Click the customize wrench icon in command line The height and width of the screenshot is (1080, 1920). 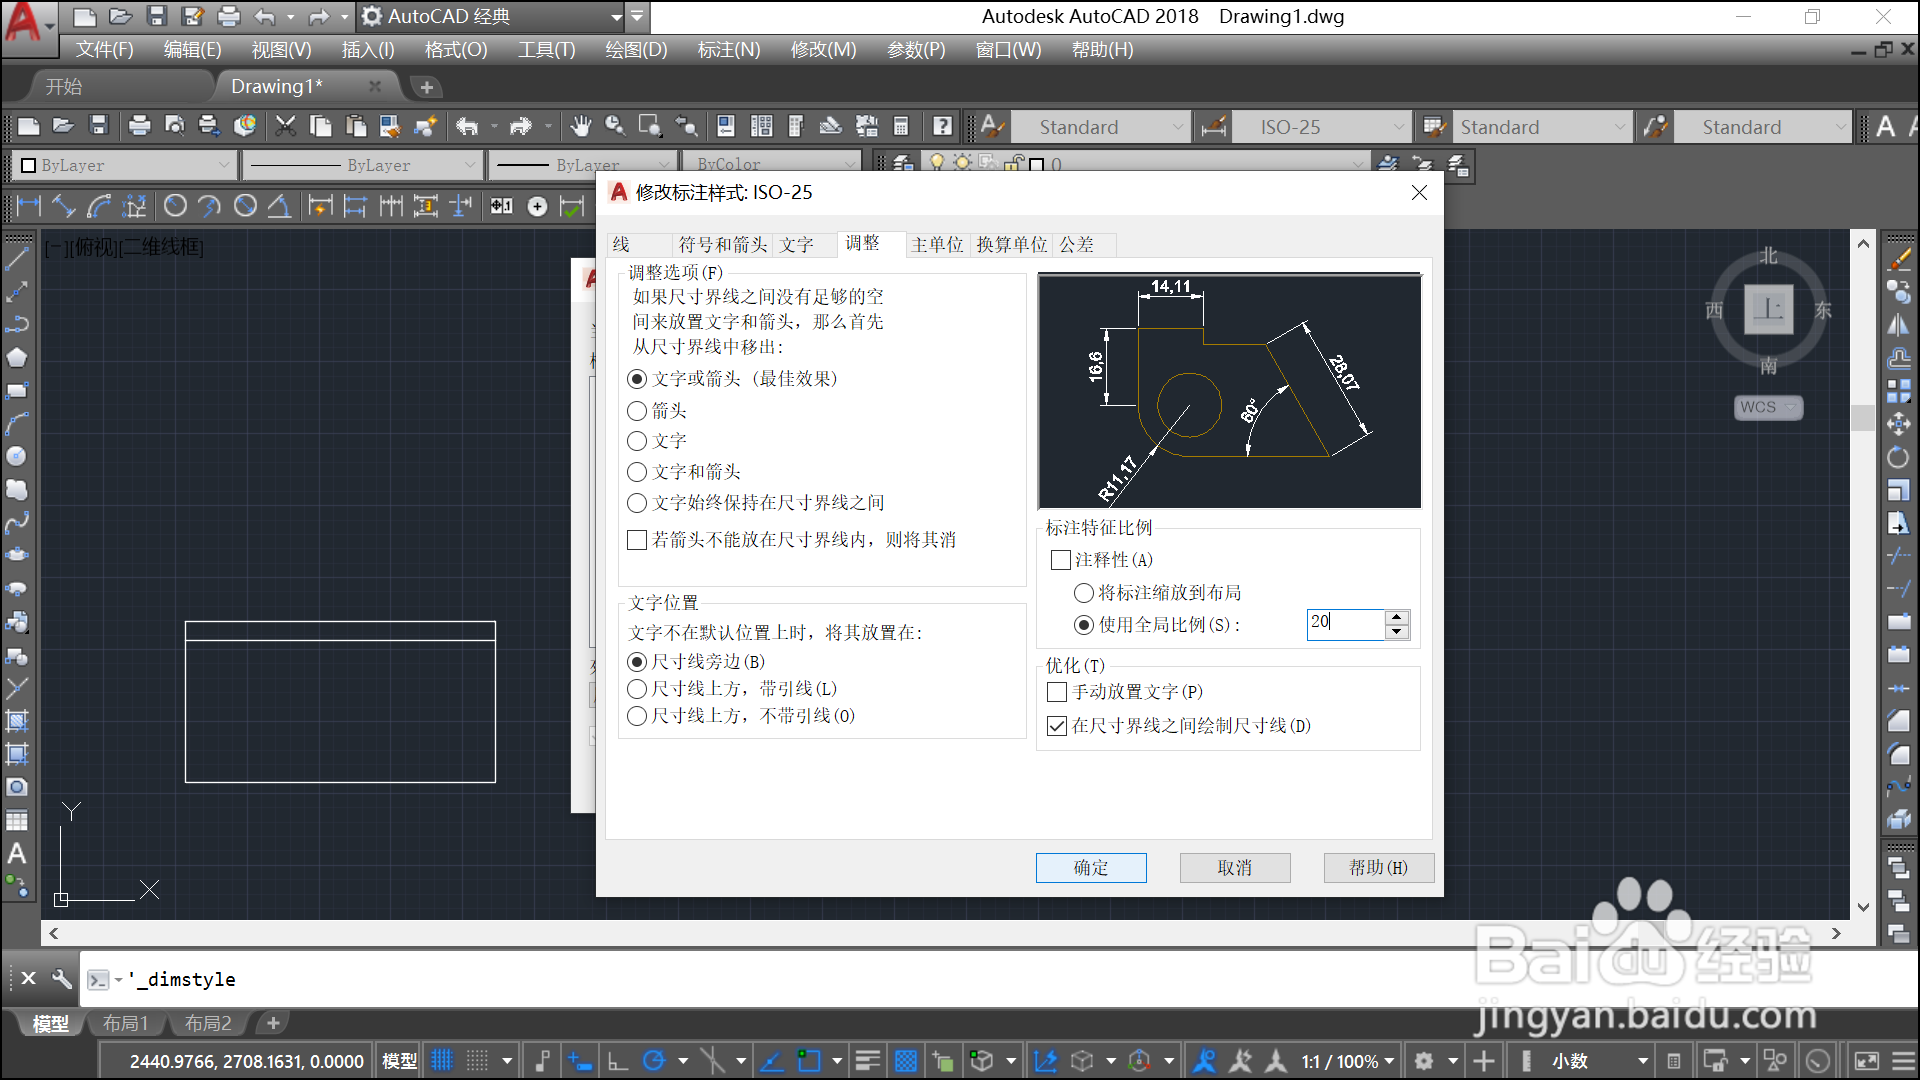62,979
